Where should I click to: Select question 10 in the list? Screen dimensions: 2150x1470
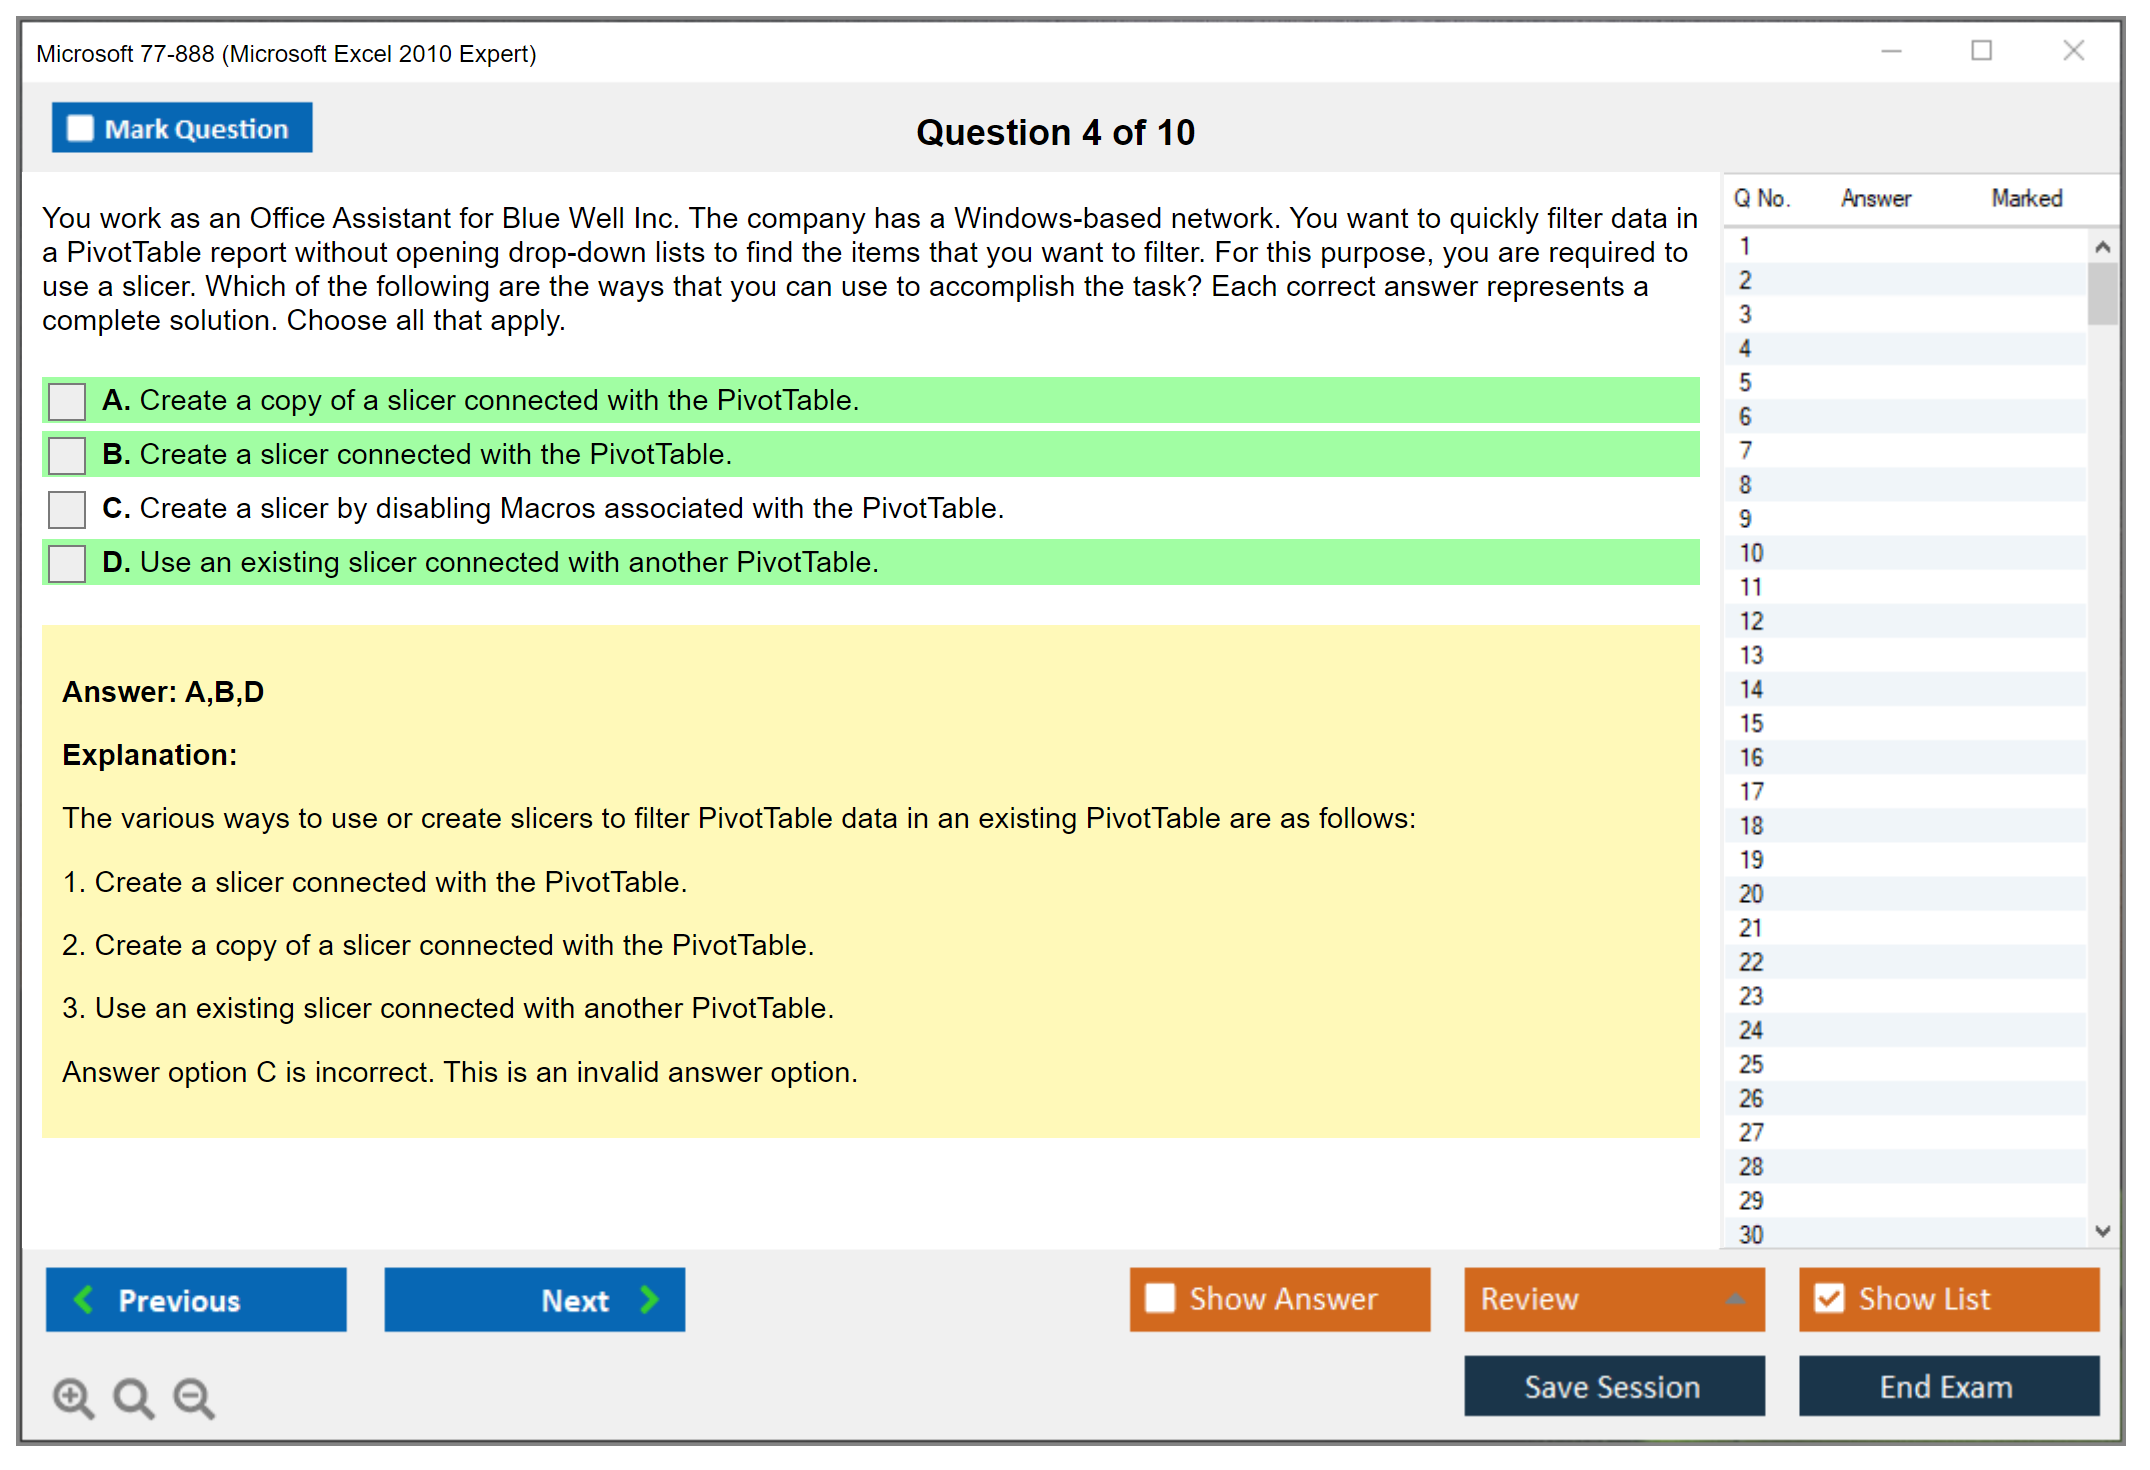click(x=1752, y=553)
